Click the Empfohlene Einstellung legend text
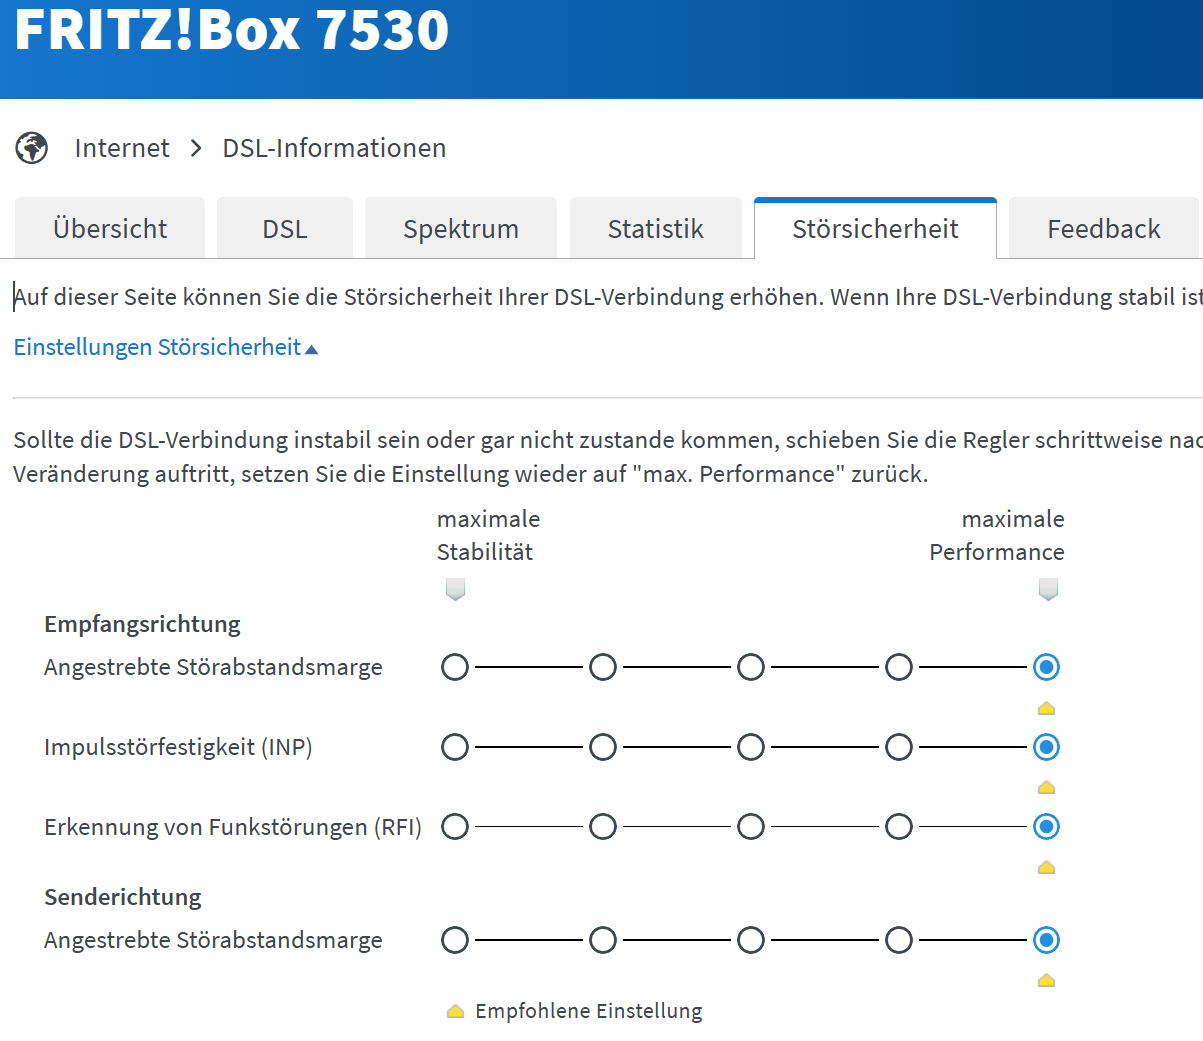This screenshot has width=1203, height=1041. (589, 1011)
